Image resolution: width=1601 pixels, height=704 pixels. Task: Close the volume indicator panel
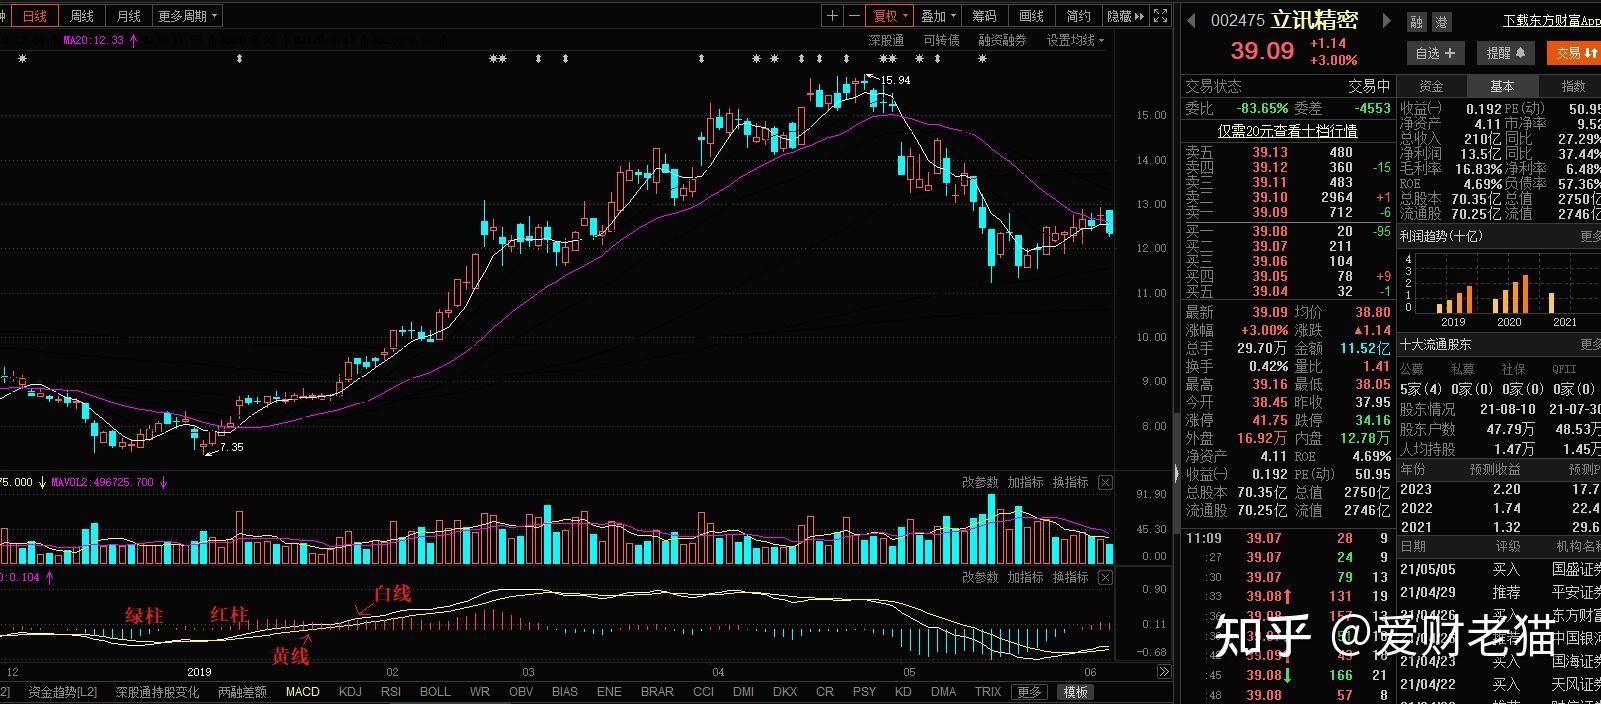pos(1105,482)
